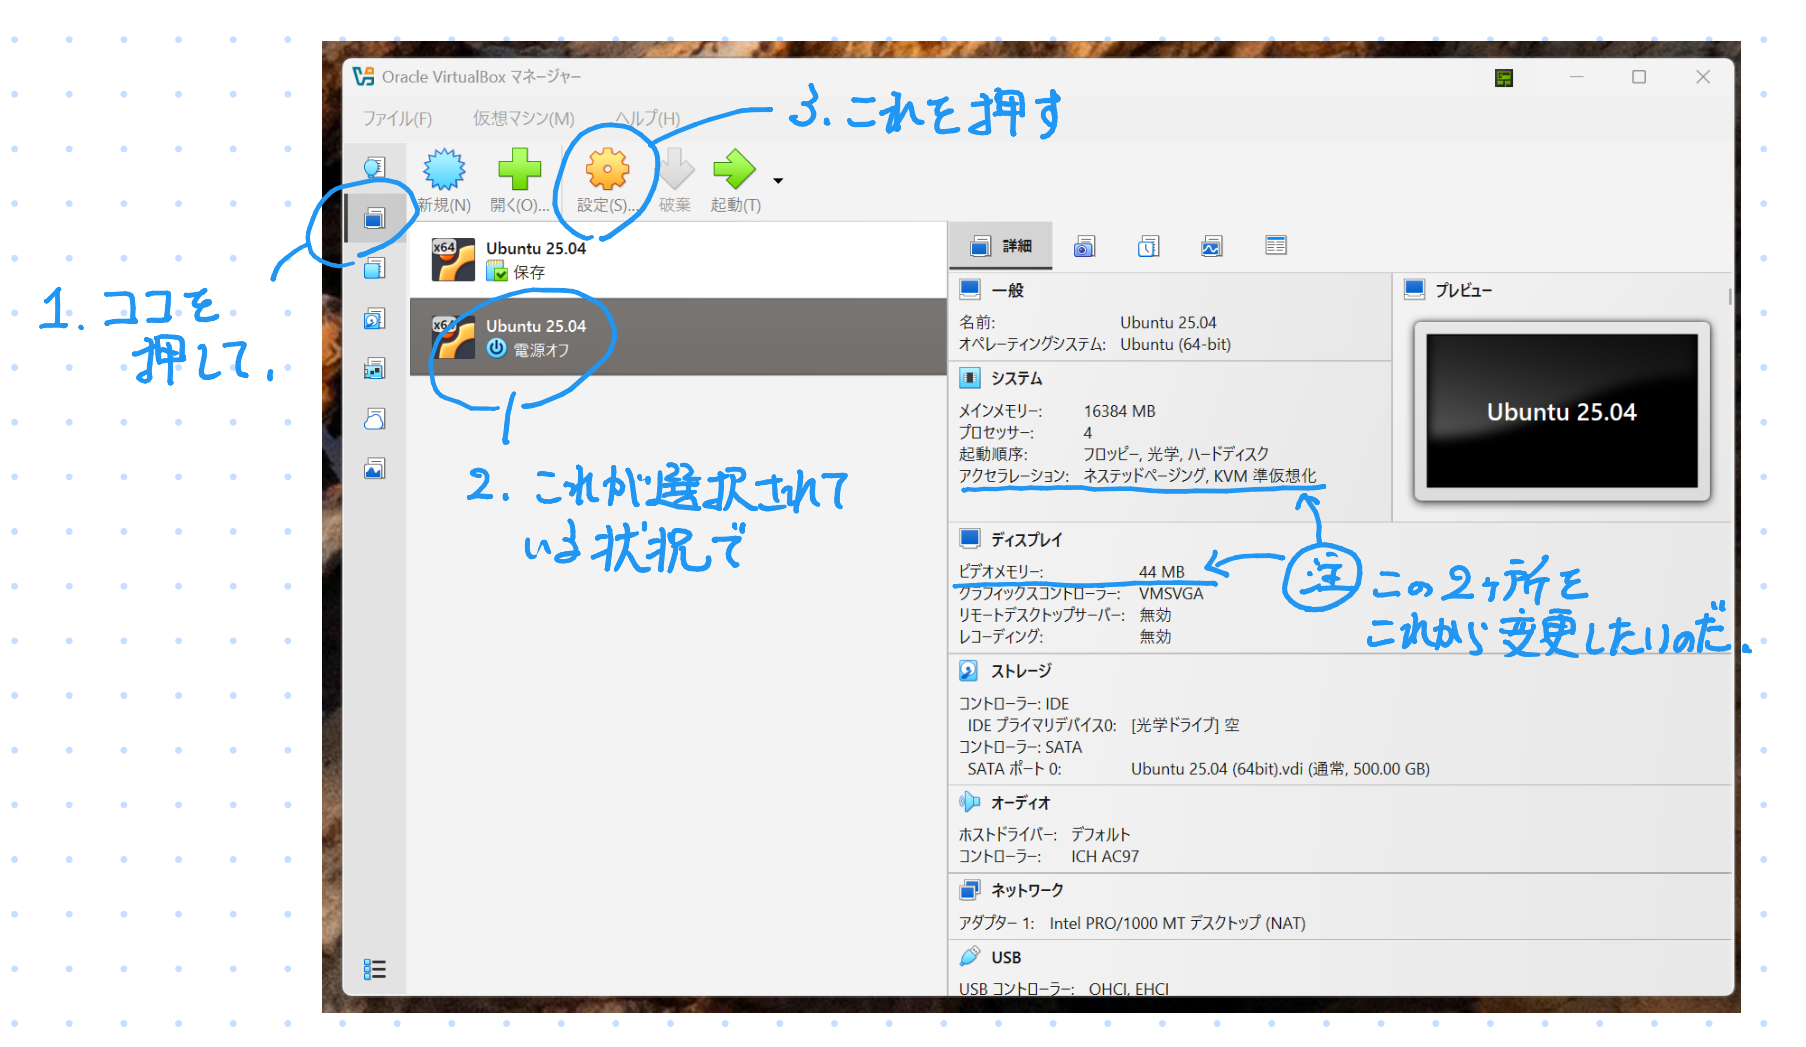The image size is (1806, 1047).
Task: Click the 新規(N) blue starburst icon
Action: tap(444, 171)
